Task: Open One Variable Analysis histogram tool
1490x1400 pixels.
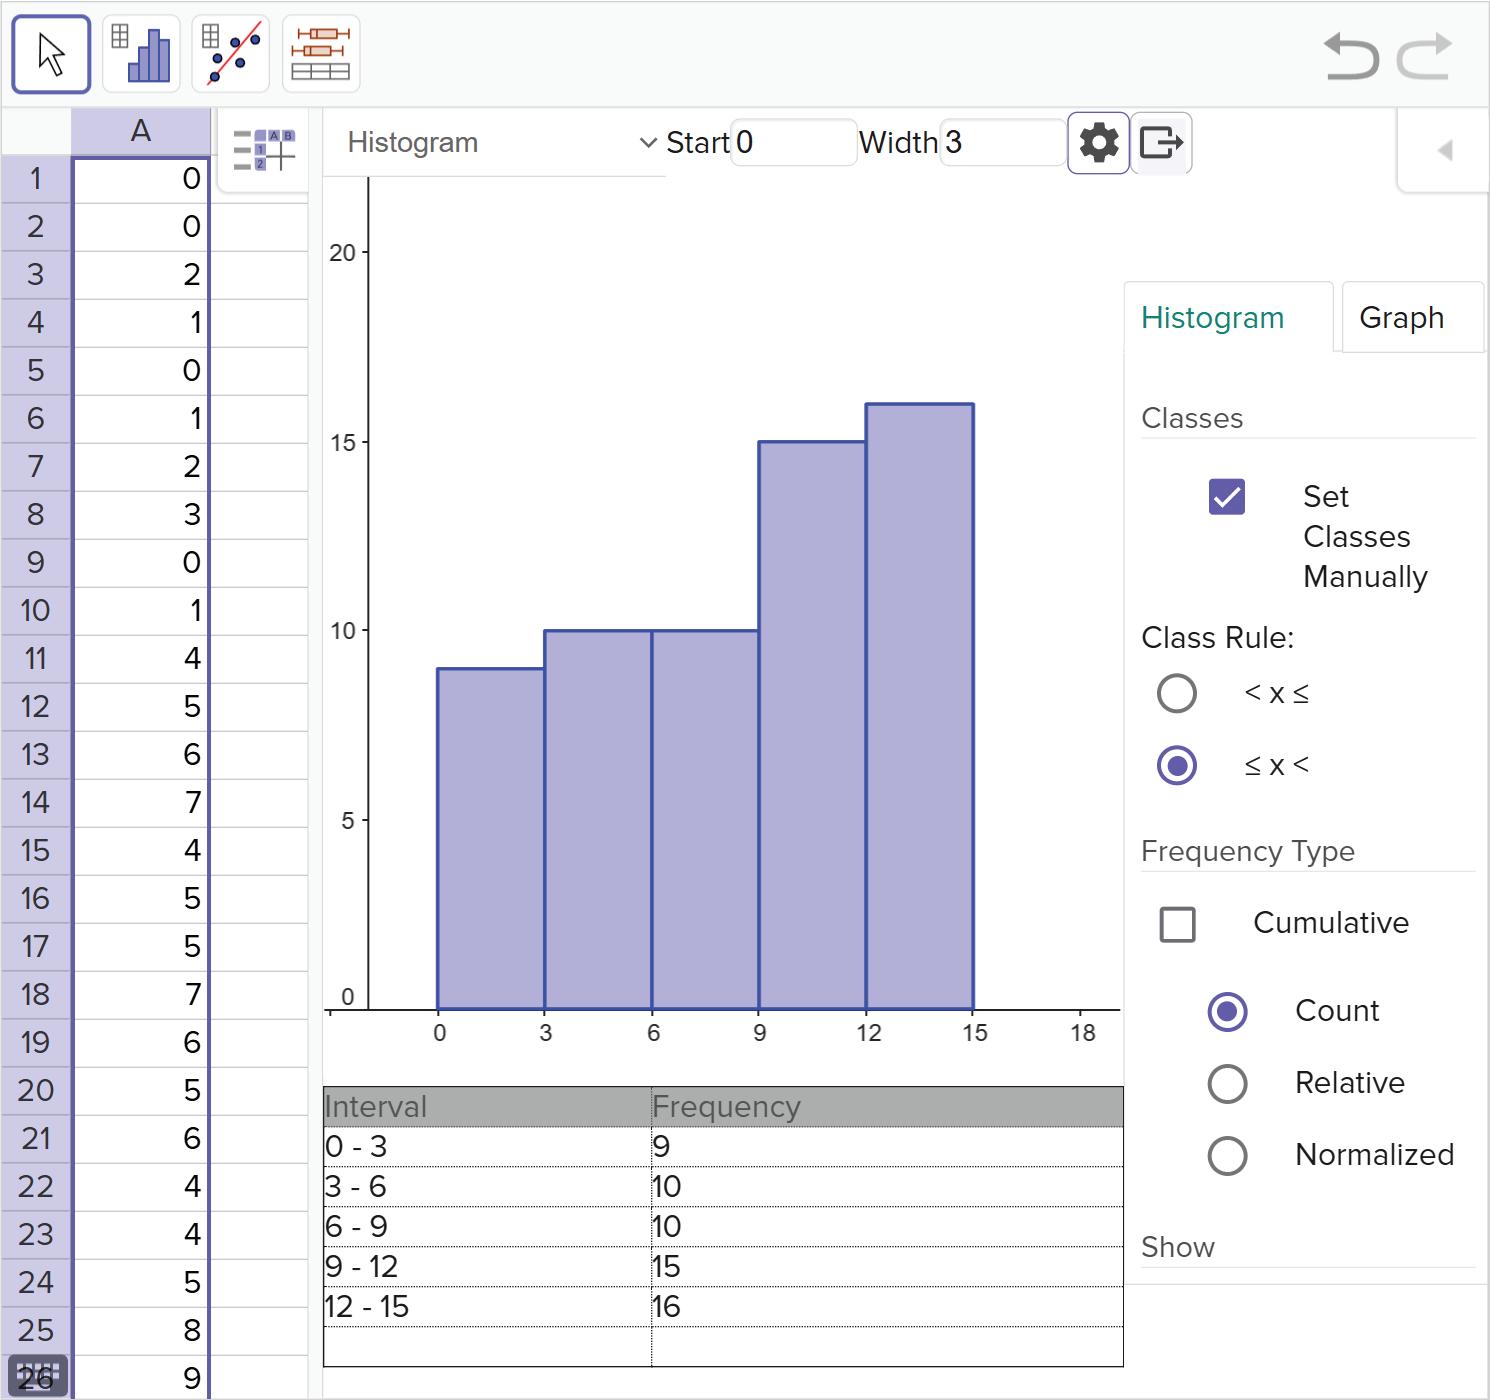Action: click(141, 54)
